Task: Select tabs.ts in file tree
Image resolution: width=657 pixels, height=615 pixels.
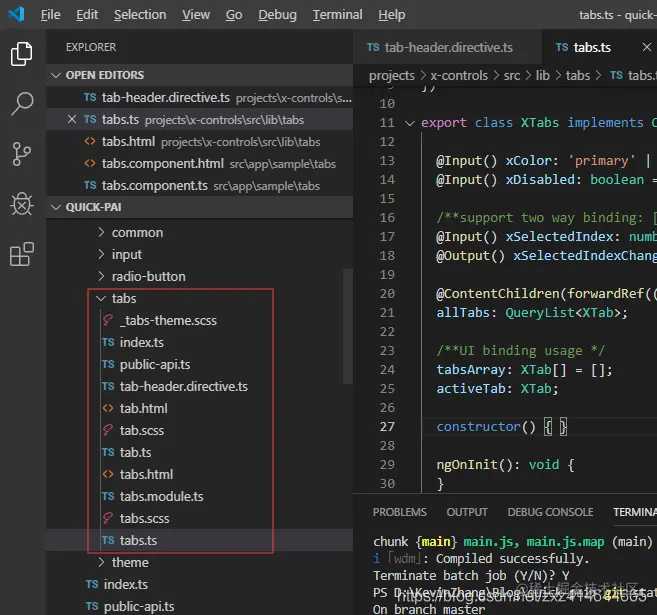Action: (x=199, y=540)
